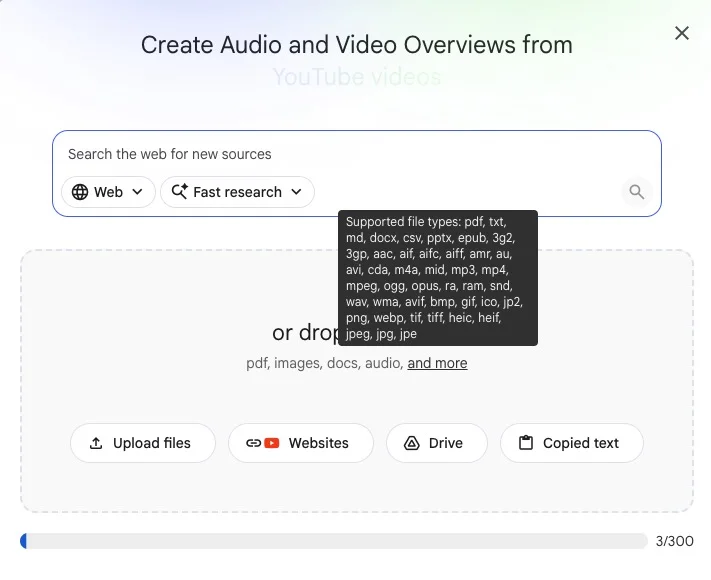
Task: Click the globe icon in Web selector
Action: click(x=80, y=192)
